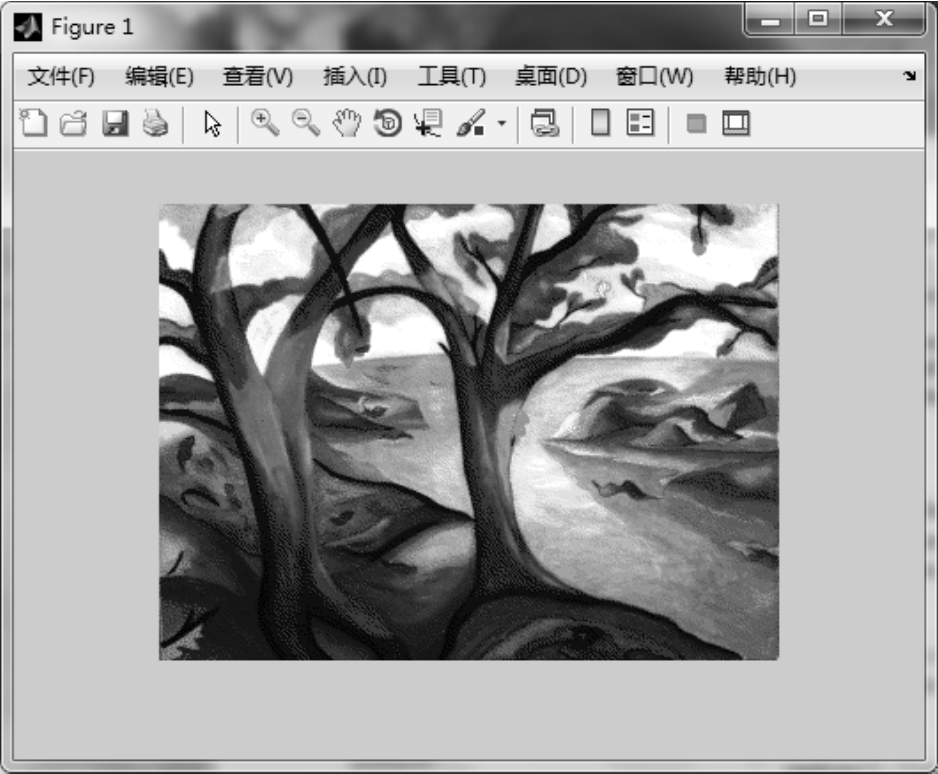Open the 工具(T) menu

(451, 77)
